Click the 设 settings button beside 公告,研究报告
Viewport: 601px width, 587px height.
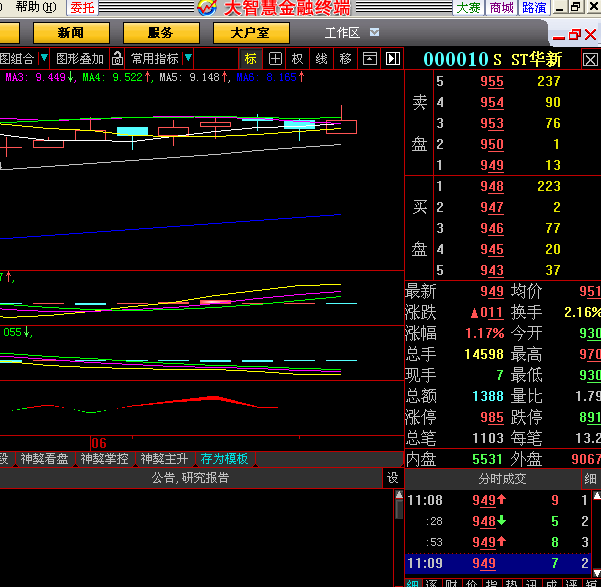(x=392, y=478)
